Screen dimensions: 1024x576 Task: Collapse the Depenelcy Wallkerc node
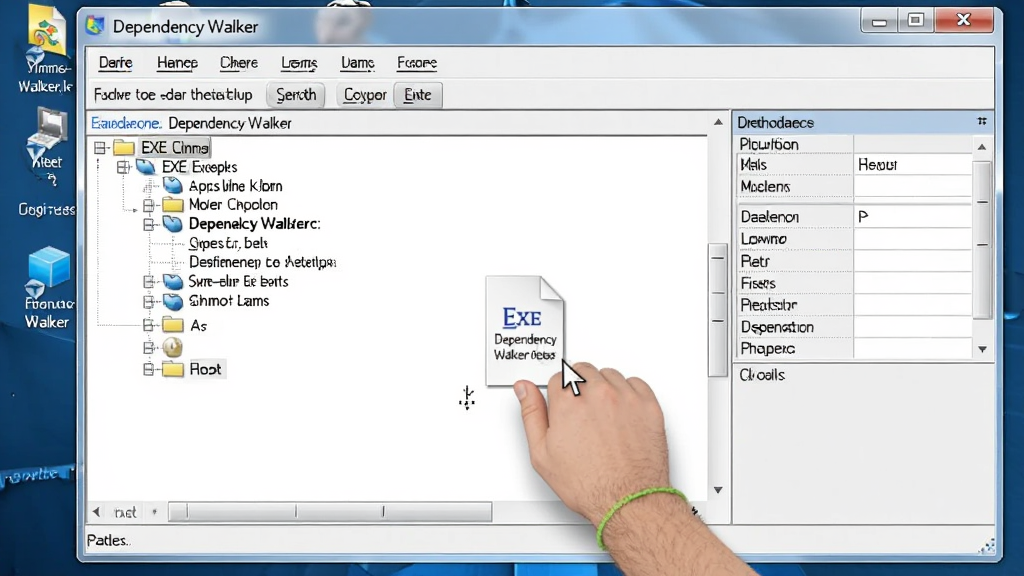(148, 224)
